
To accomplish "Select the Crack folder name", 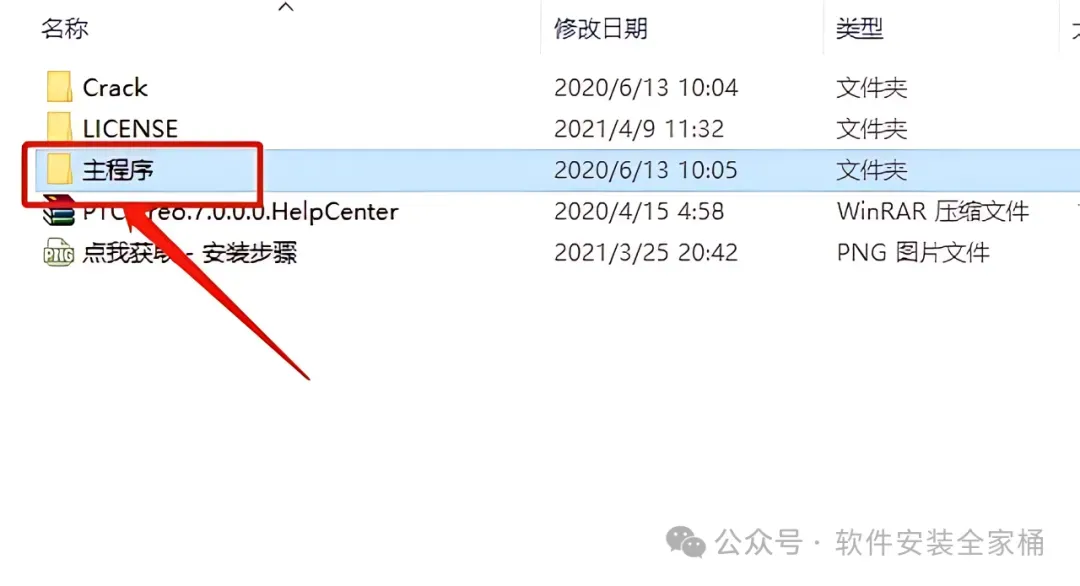I will click(x=115, y=87).
